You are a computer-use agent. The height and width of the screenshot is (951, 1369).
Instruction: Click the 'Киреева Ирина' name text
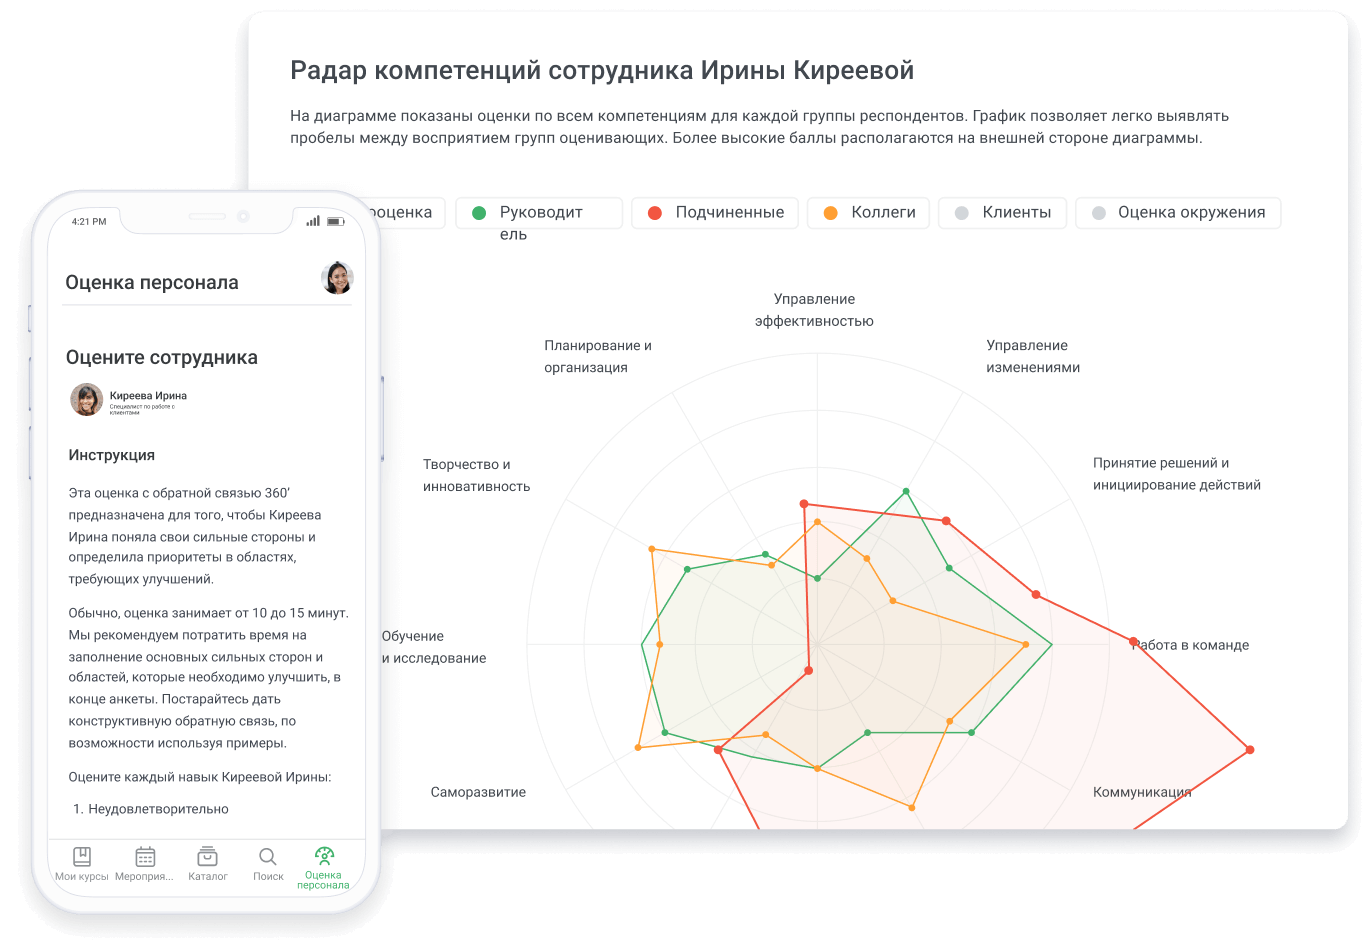point(148,396)
